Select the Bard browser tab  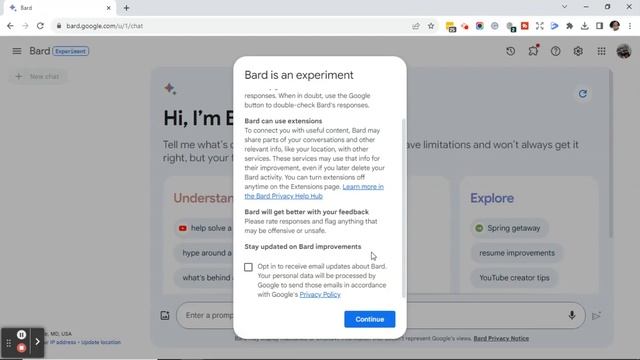(x=58, y=8)
